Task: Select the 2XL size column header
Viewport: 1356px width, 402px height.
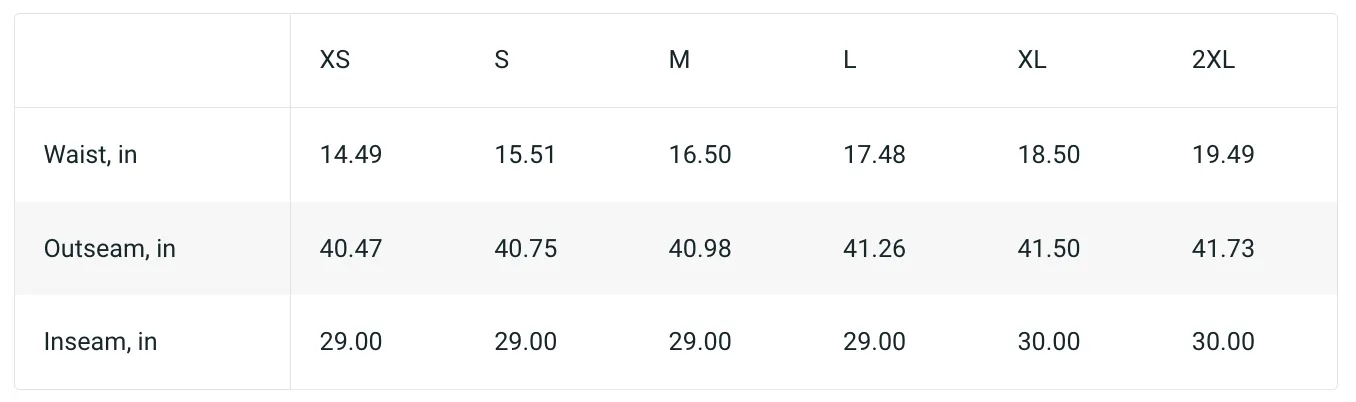Action: pos(1213,60)
